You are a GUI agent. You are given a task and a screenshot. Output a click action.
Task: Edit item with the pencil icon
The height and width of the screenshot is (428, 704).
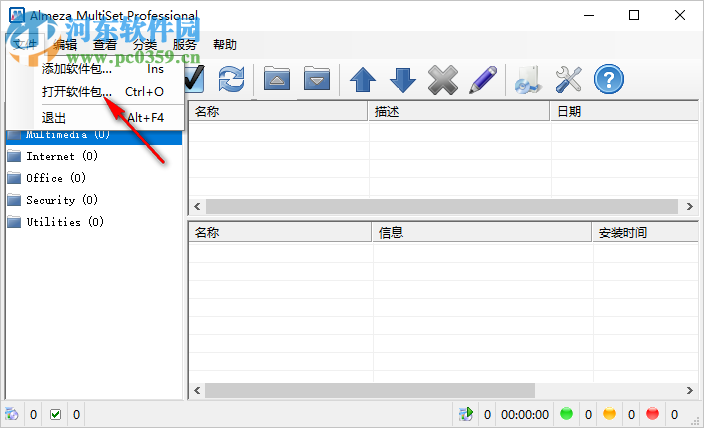483,80
